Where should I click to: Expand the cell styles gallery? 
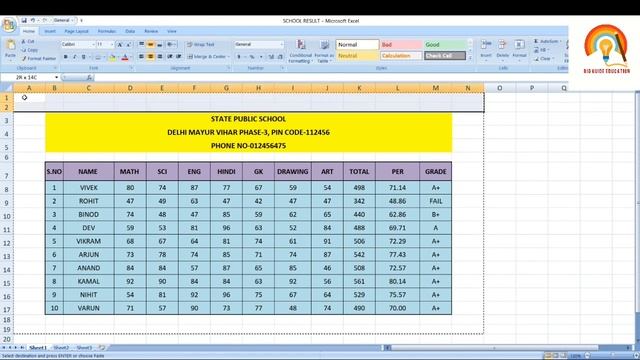point(470,58)
